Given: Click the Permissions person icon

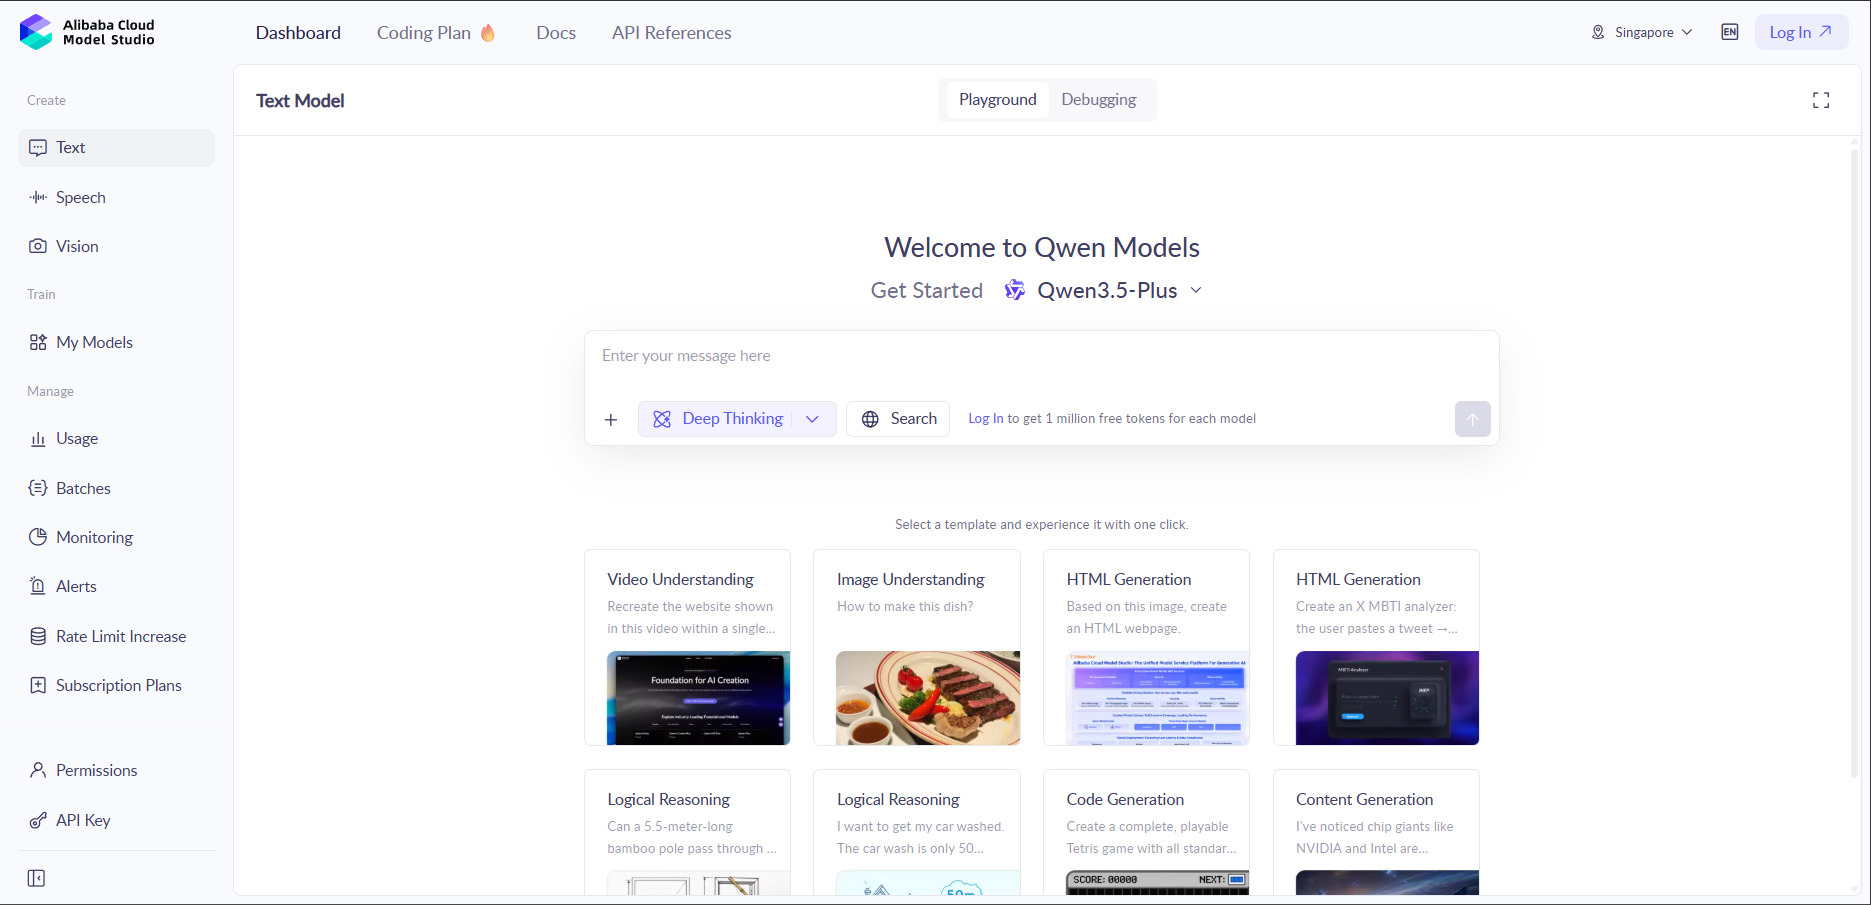Looking at the screenshot, I should pos(38,770).
